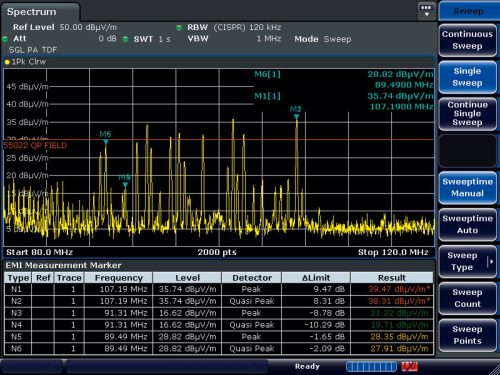Click the 55022 QP FIELD limit line label
500x375 pixels.
point(35,145)
